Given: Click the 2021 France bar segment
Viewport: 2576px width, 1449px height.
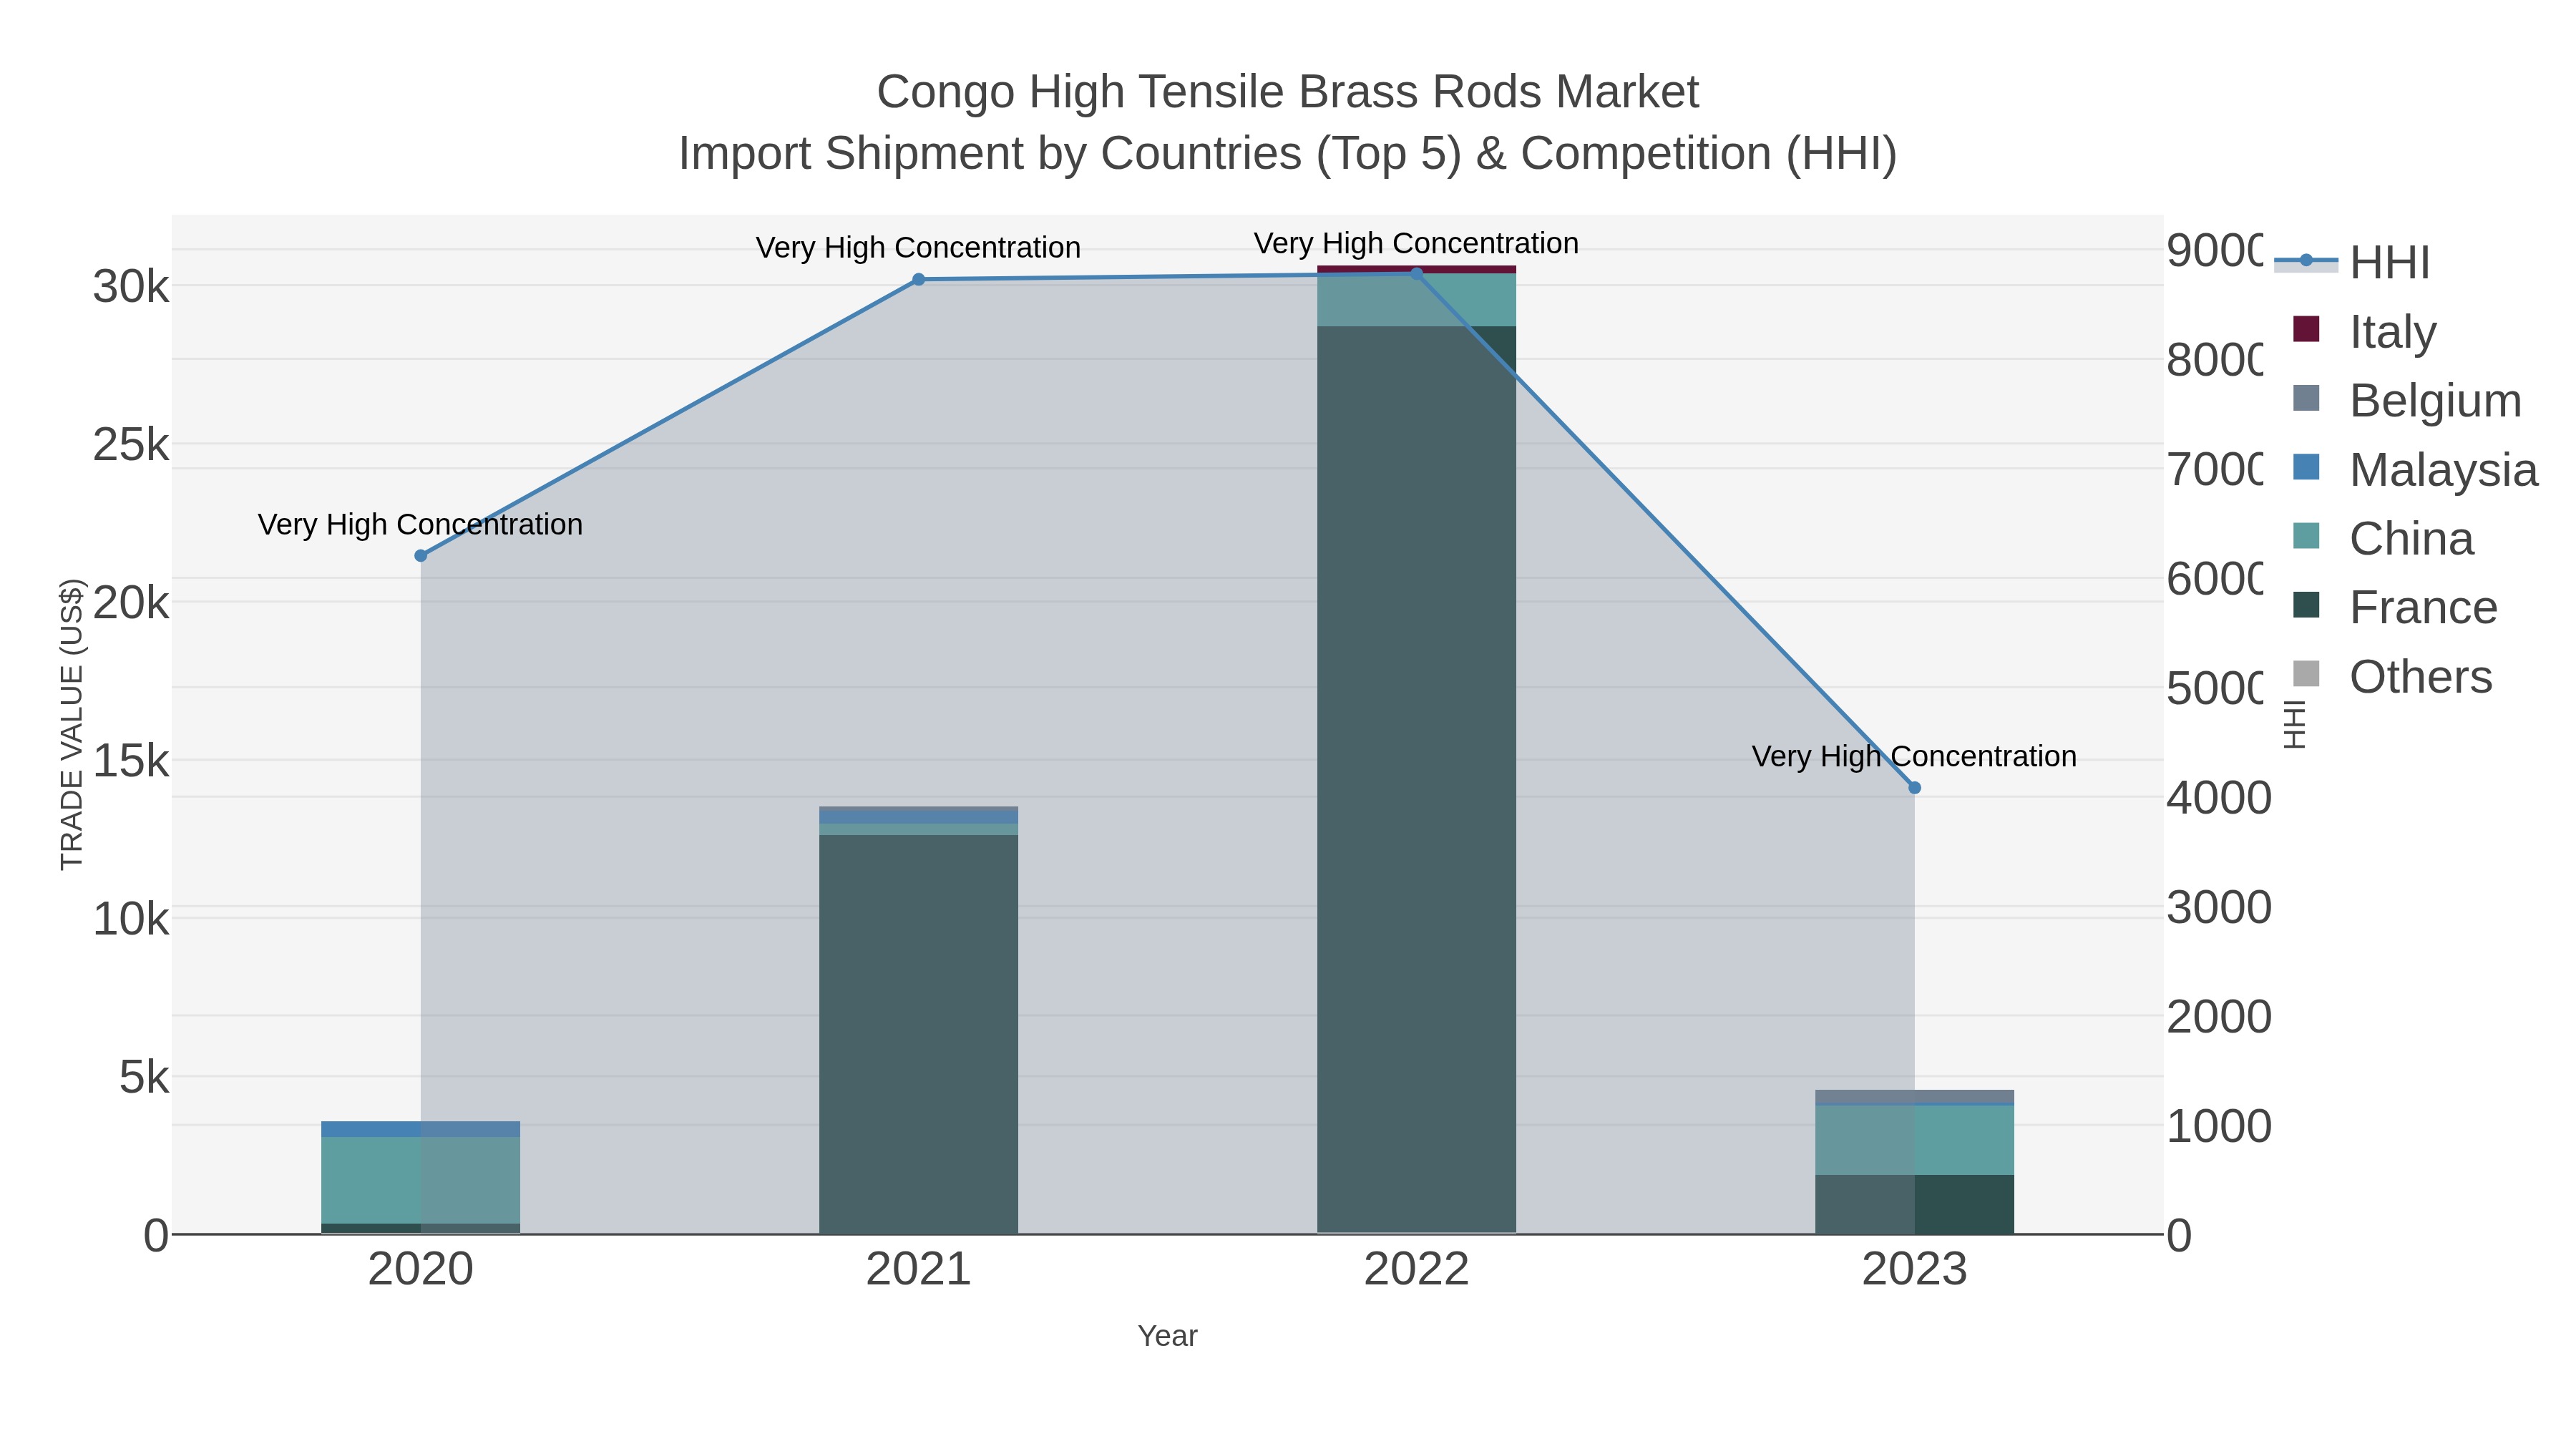Looking at the screenshot, I should [919, 1034].
